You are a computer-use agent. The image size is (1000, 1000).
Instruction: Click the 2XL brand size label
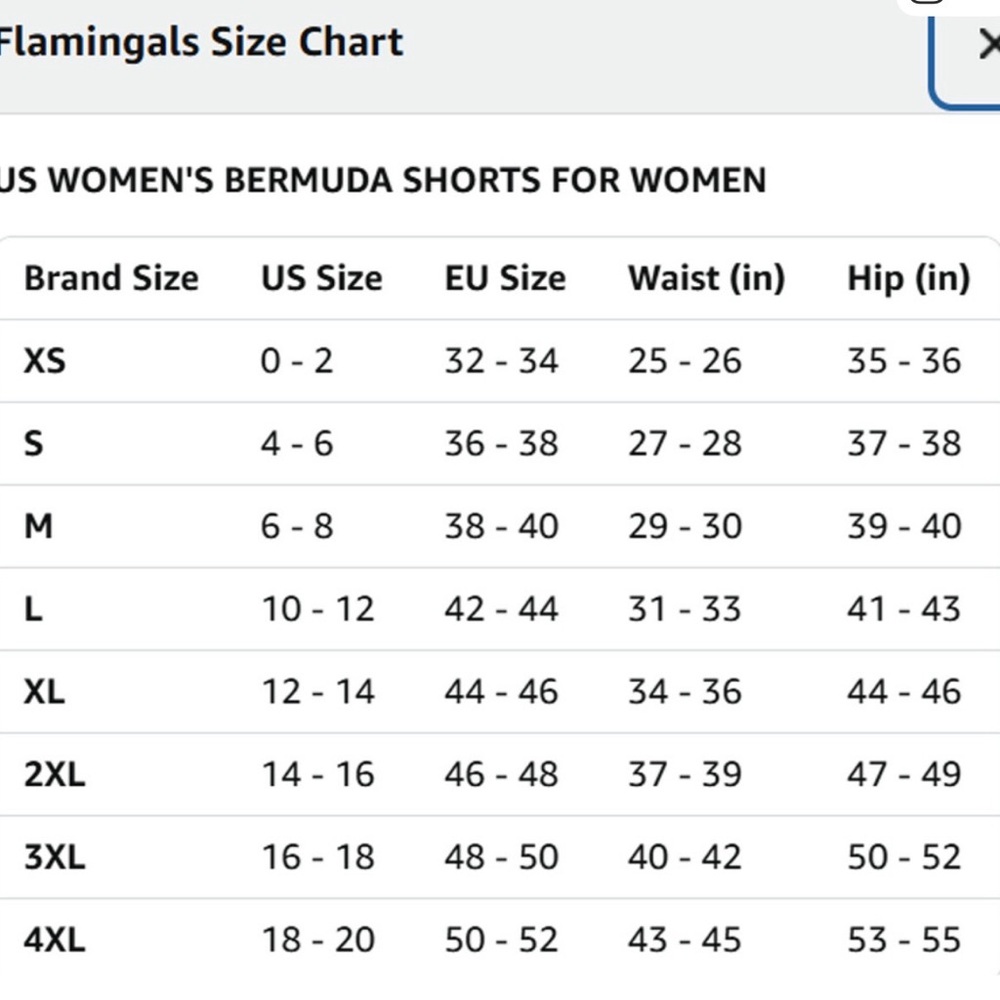tap(54, 773)
